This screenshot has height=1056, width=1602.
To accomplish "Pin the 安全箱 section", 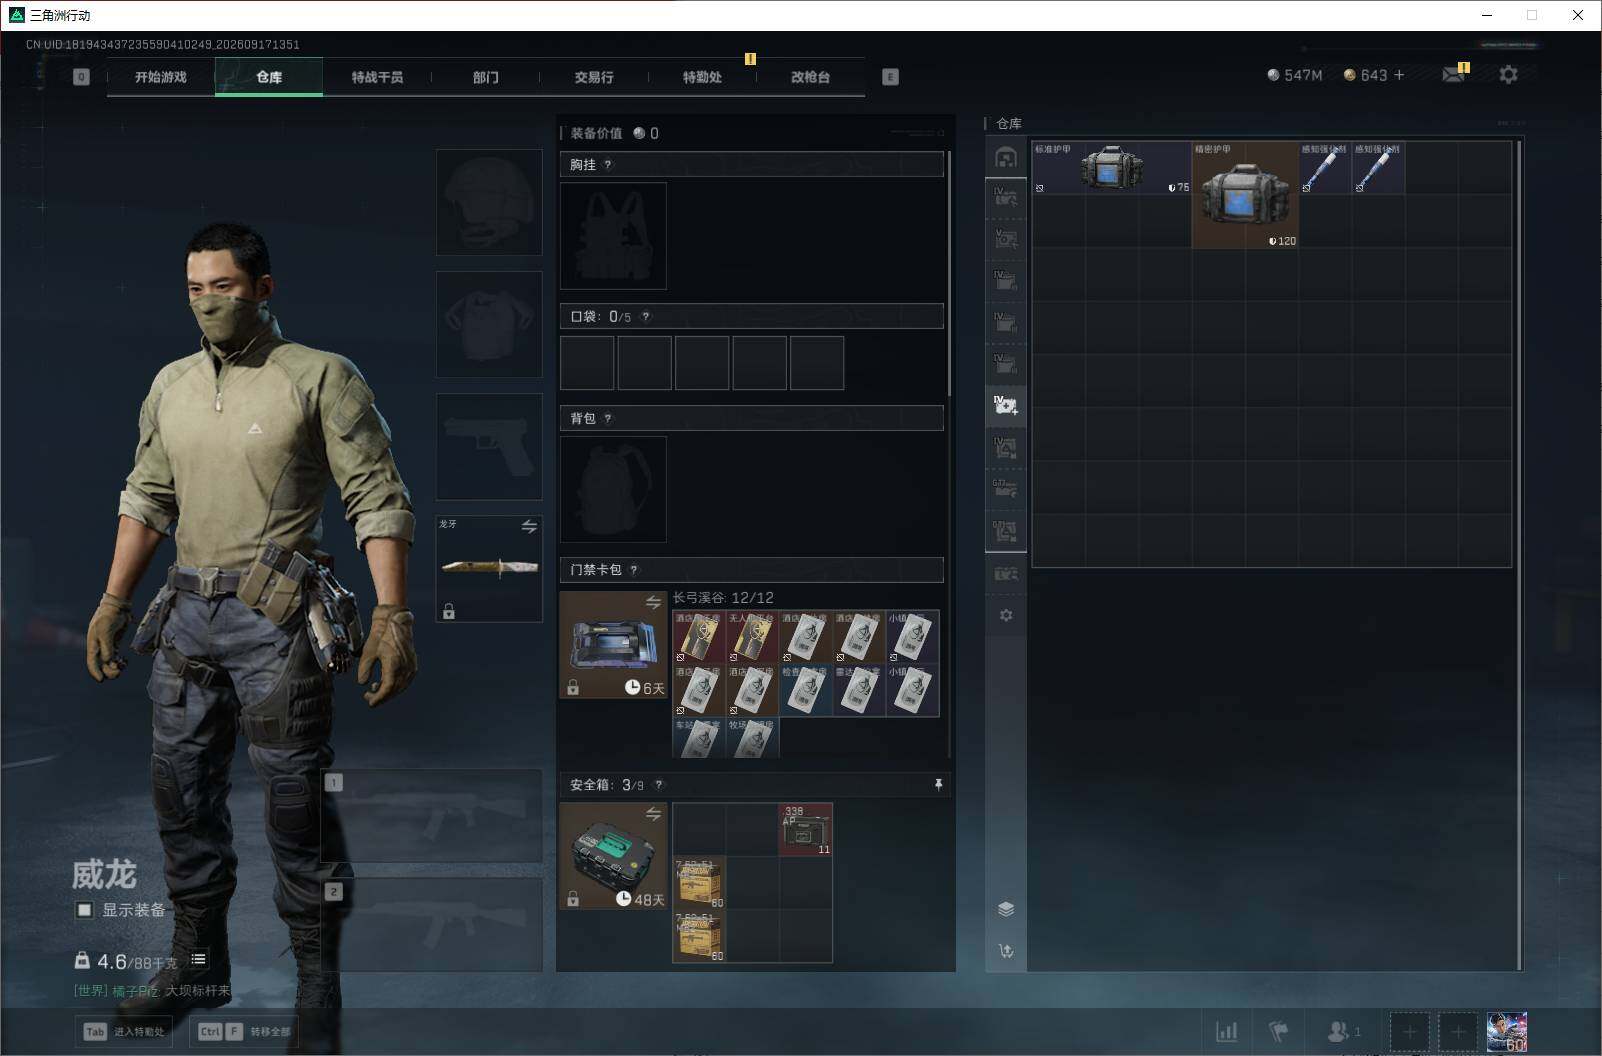I will pos(938,785).
